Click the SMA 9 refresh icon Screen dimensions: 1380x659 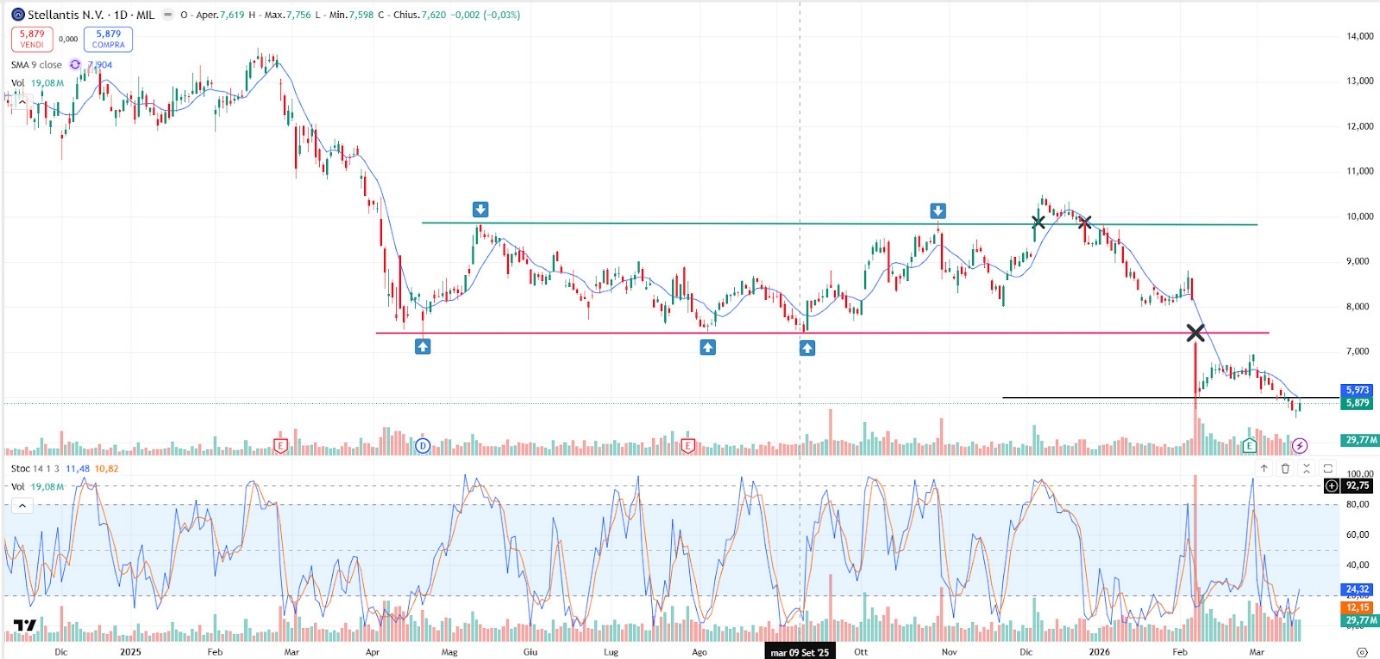(77, 65)
